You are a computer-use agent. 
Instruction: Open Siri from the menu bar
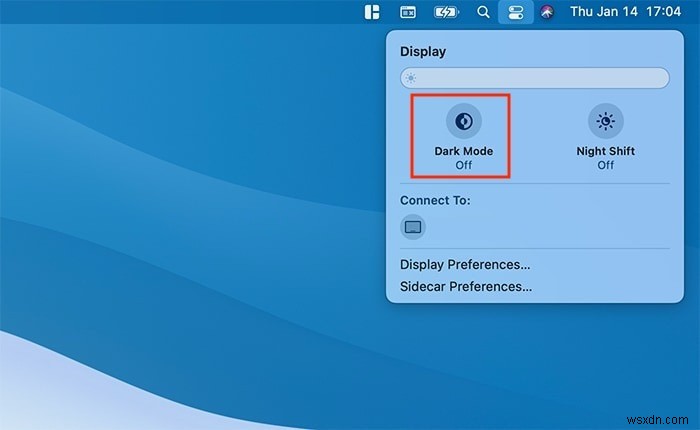[x=547, y=12]
